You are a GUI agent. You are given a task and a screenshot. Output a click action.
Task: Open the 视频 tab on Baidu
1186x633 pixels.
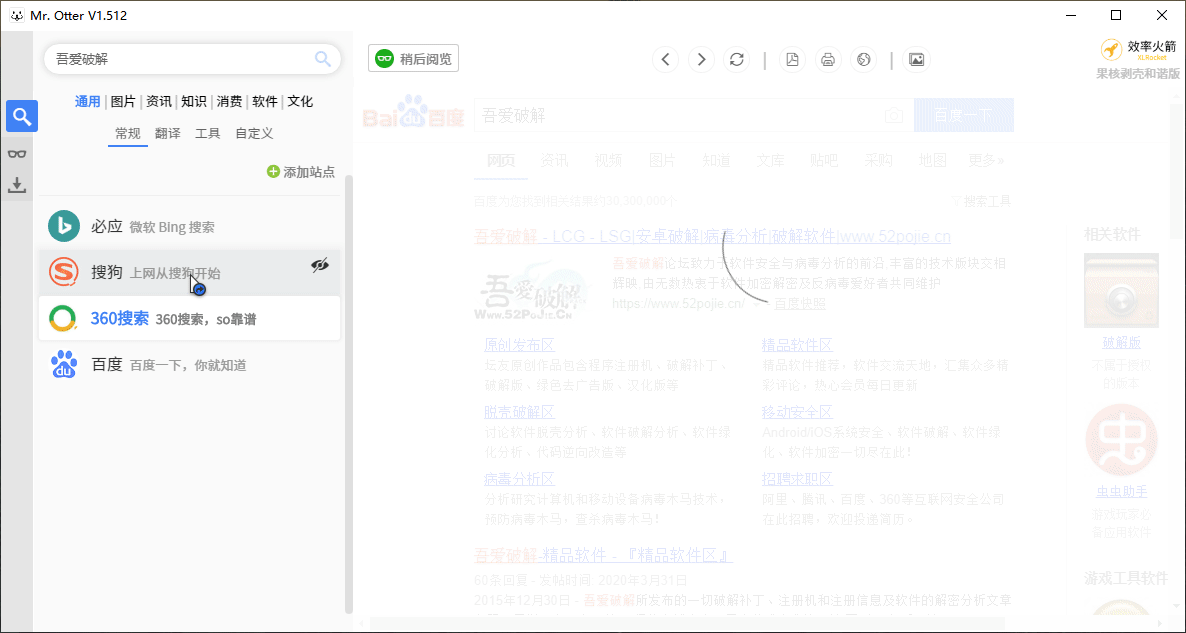pyautogui.click(x=608, y=160)
